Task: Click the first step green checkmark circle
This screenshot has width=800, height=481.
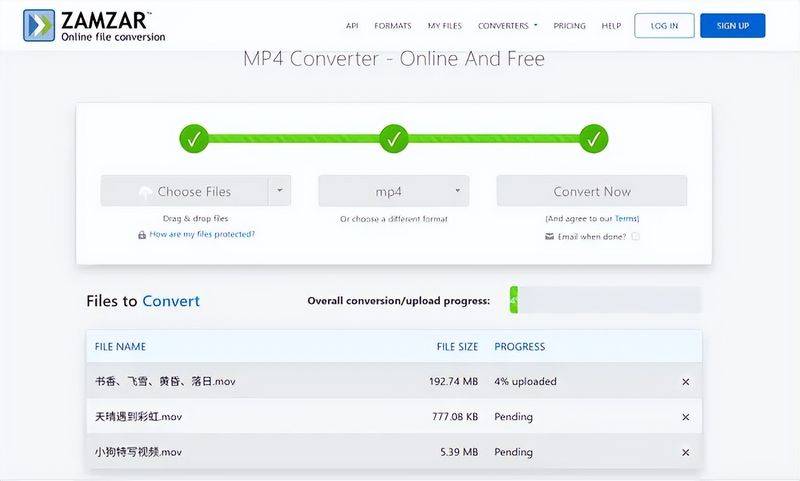Action: pos(194,139)
